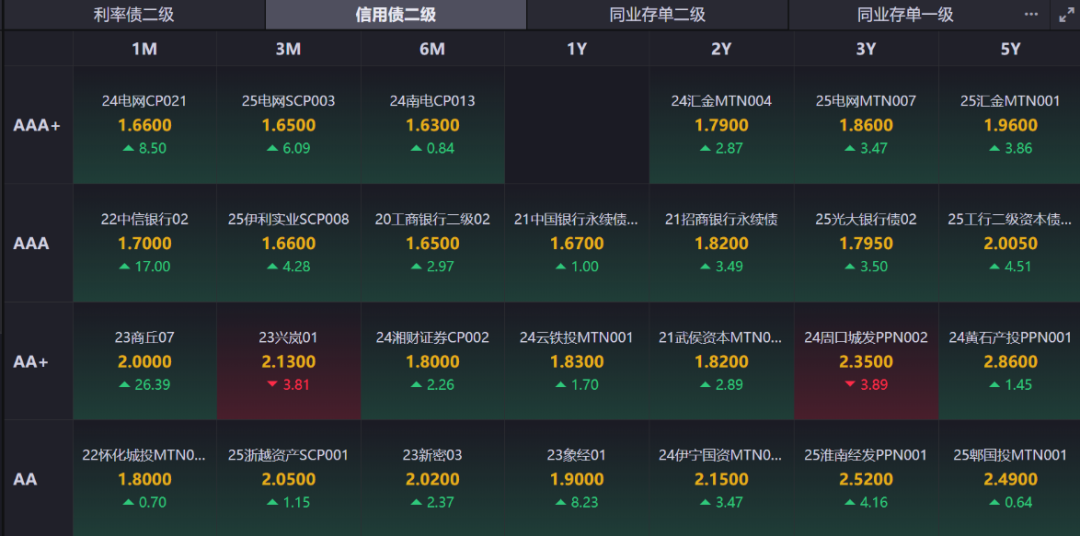Select the AA+ rating row label
Image resolution: width=1080 pixels, height=536 pixels.
(38, 361)
